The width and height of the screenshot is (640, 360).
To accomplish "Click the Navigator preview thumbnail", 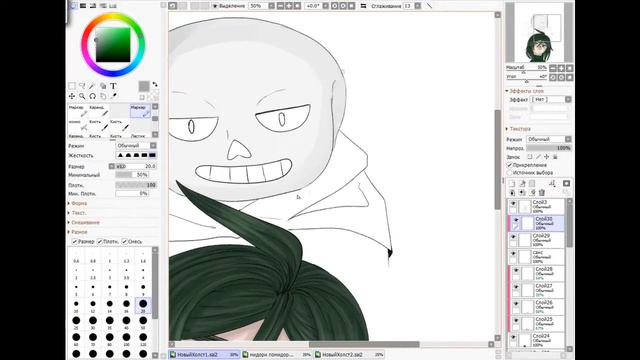I will pyautogui.click(x=540, y=33).
